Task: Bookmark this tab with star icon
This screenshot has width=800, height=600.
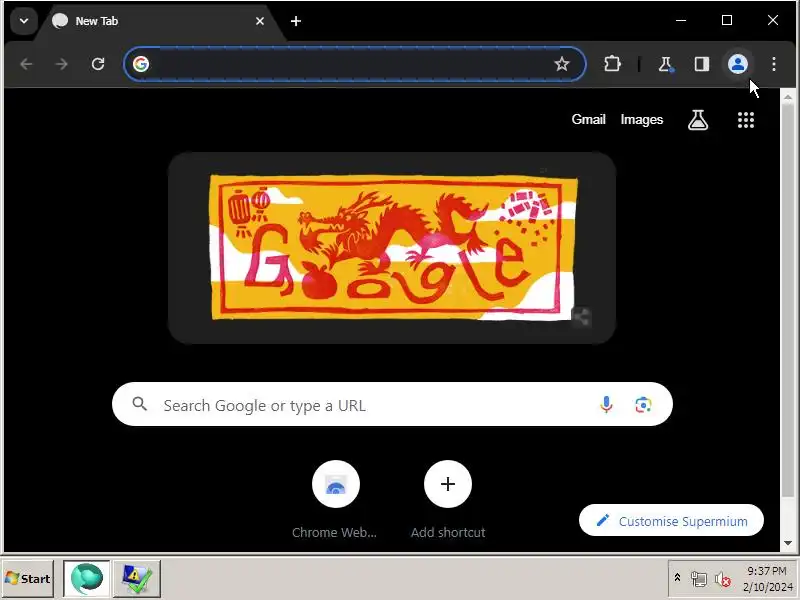Action: (x=562, y=64)
